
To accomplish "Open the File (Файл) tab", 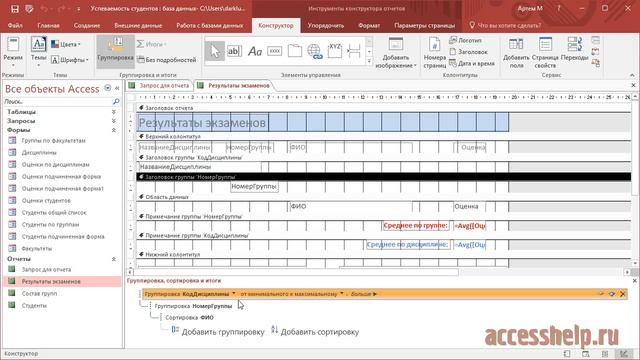I will pos(15,25).
